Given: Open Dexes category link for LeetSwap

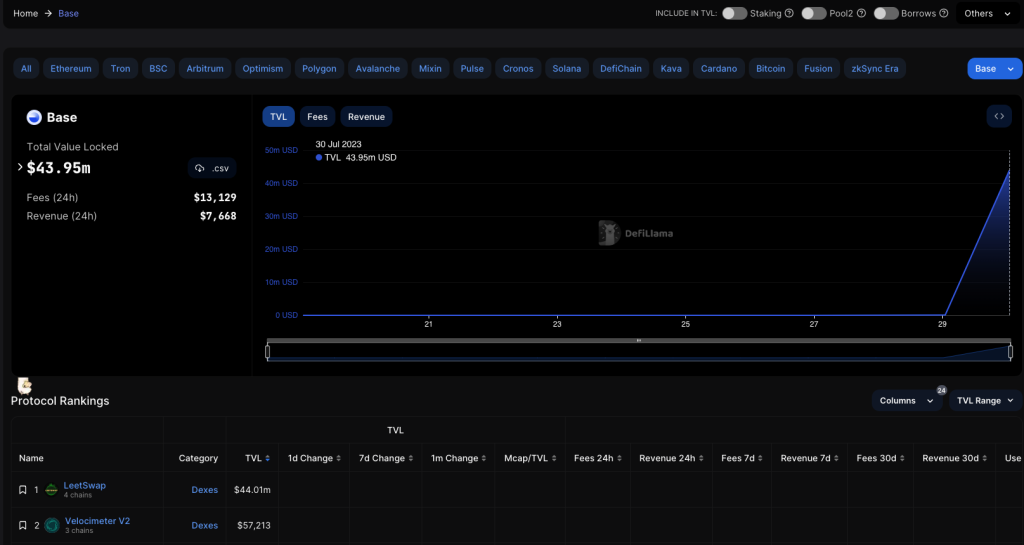Looking at the screenshot, I should (x=204, y=490).
